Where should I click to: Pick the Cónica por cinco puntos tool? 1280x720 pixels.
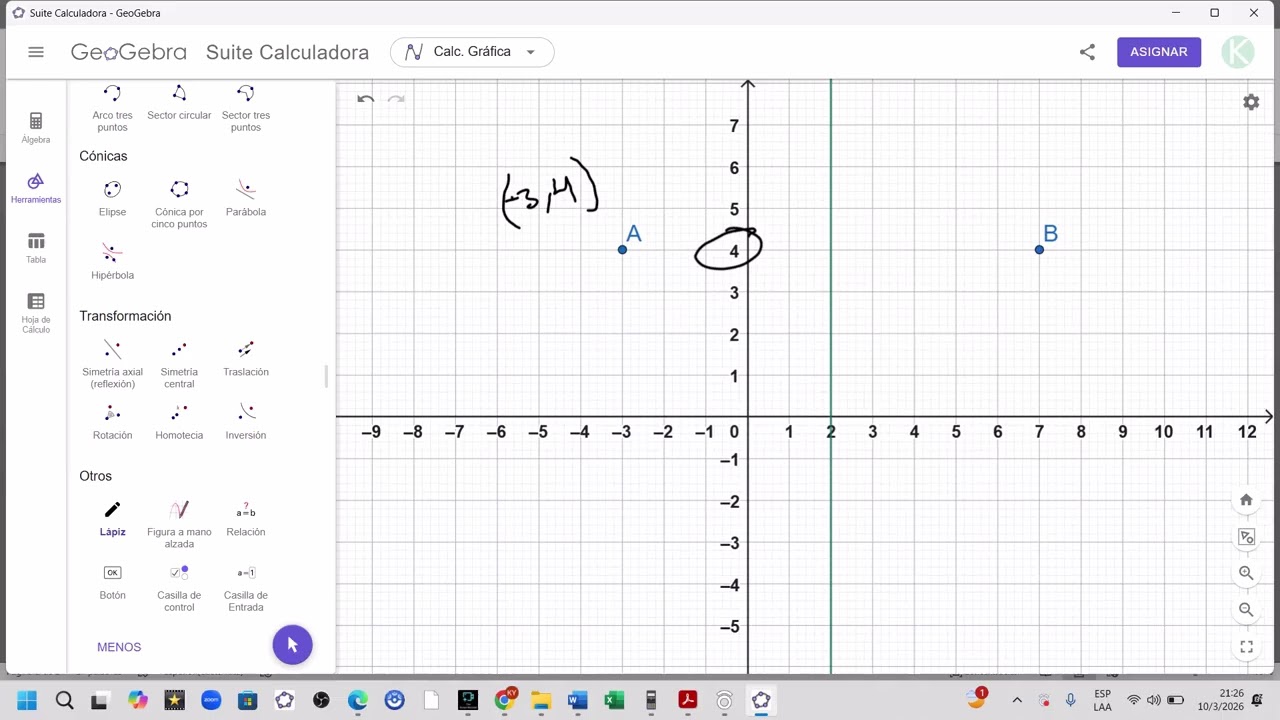(179, 204)
